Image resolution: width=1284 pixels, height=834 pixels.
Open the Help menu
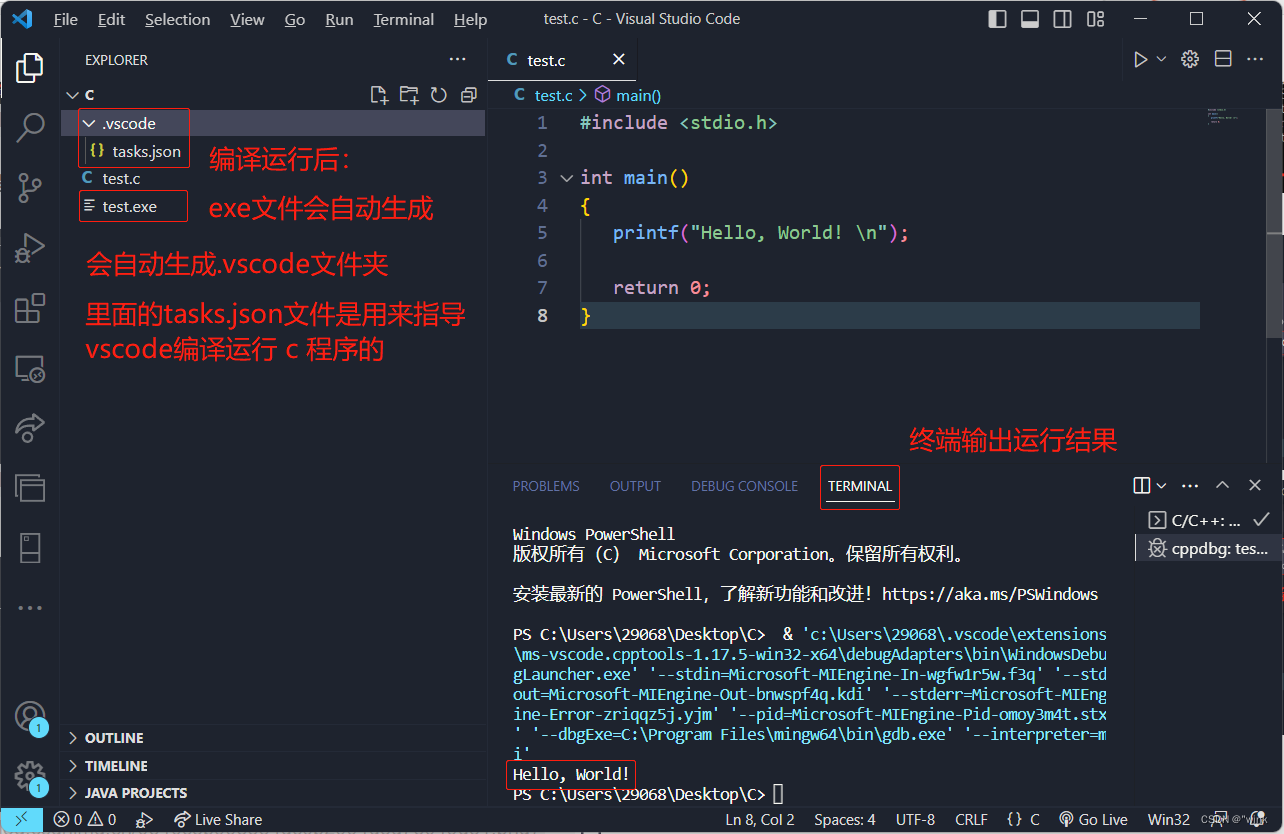[470, 19]
